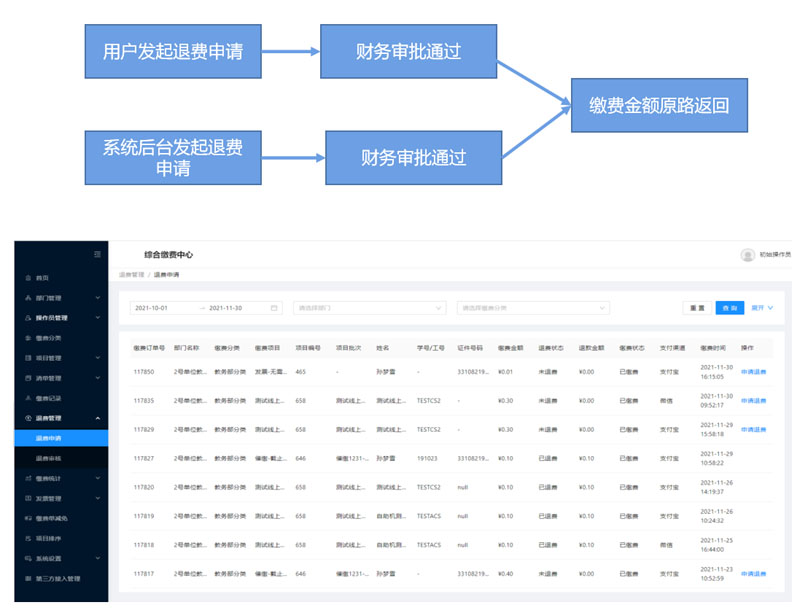
Task: Expand more filters with 展开 toggle
Action: click(763, 308)
